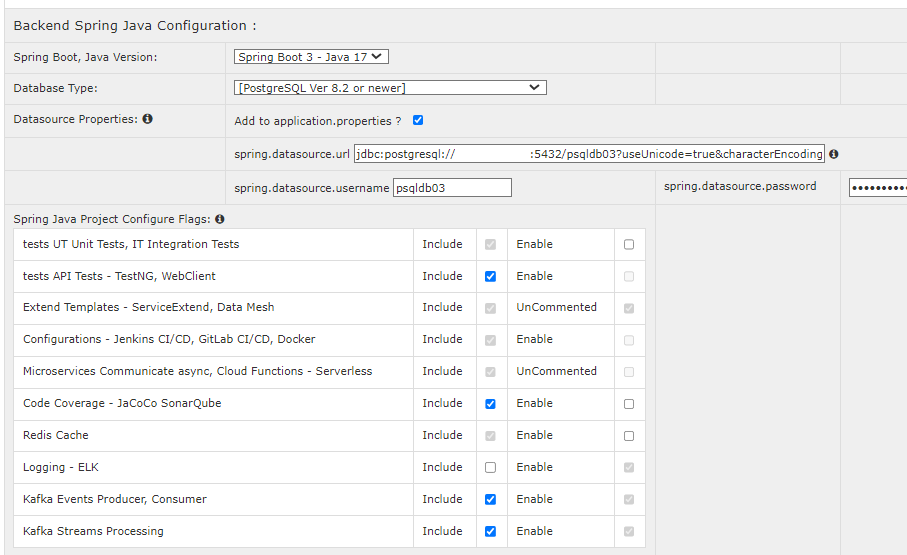Click Enable checkbox for Configurations Jenkins row
The width and height of the screenshot is (907, 555).
click(x=629, y=340)
